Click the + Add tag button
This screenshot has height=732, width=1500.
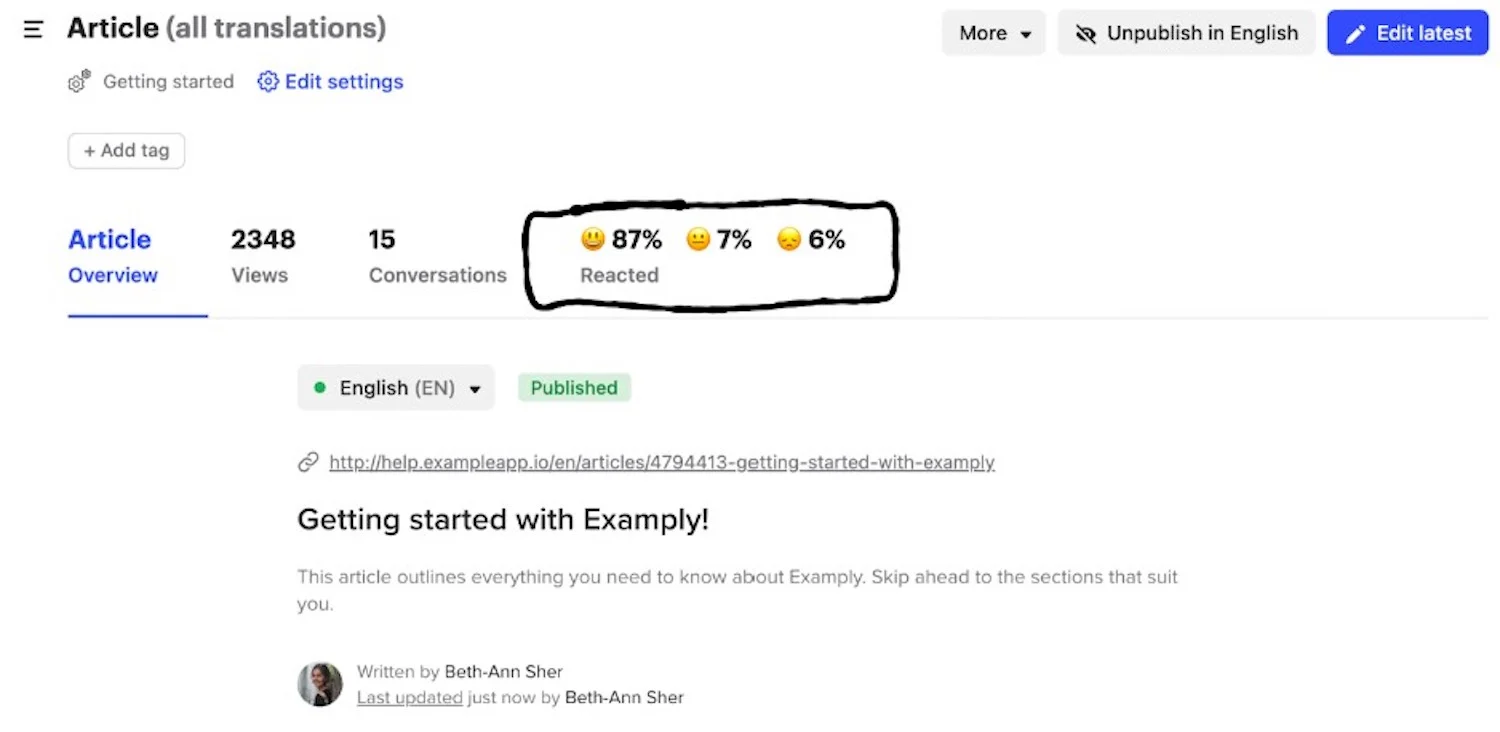tap(126, 151)
